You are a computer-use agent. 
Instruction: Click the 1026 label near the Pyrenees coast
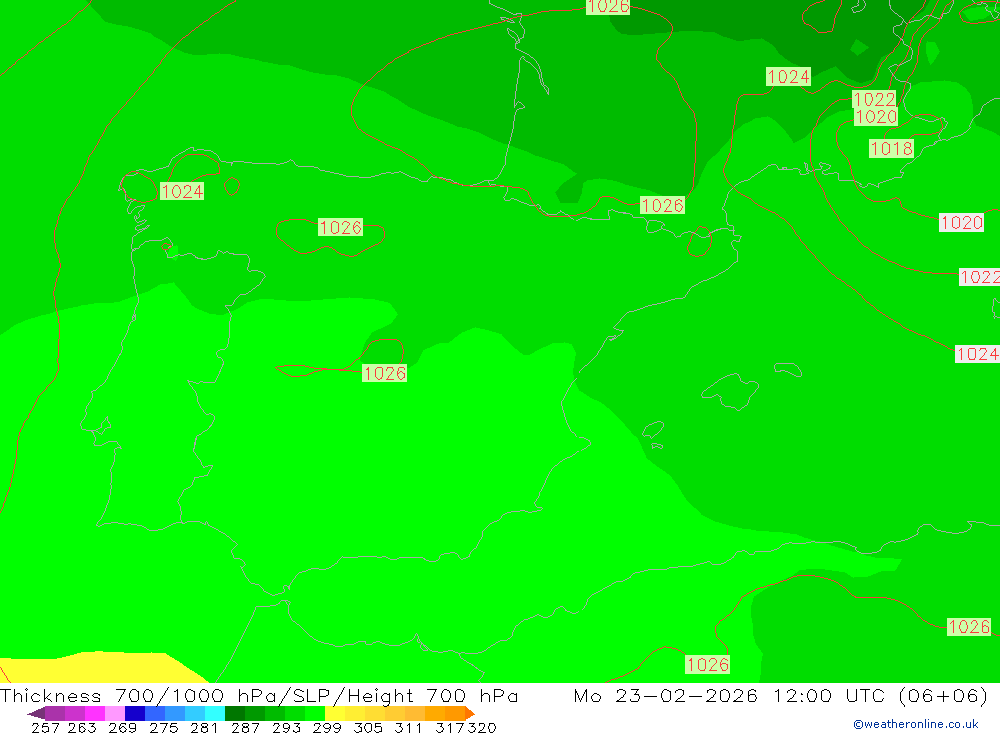[x=663, y=205]
